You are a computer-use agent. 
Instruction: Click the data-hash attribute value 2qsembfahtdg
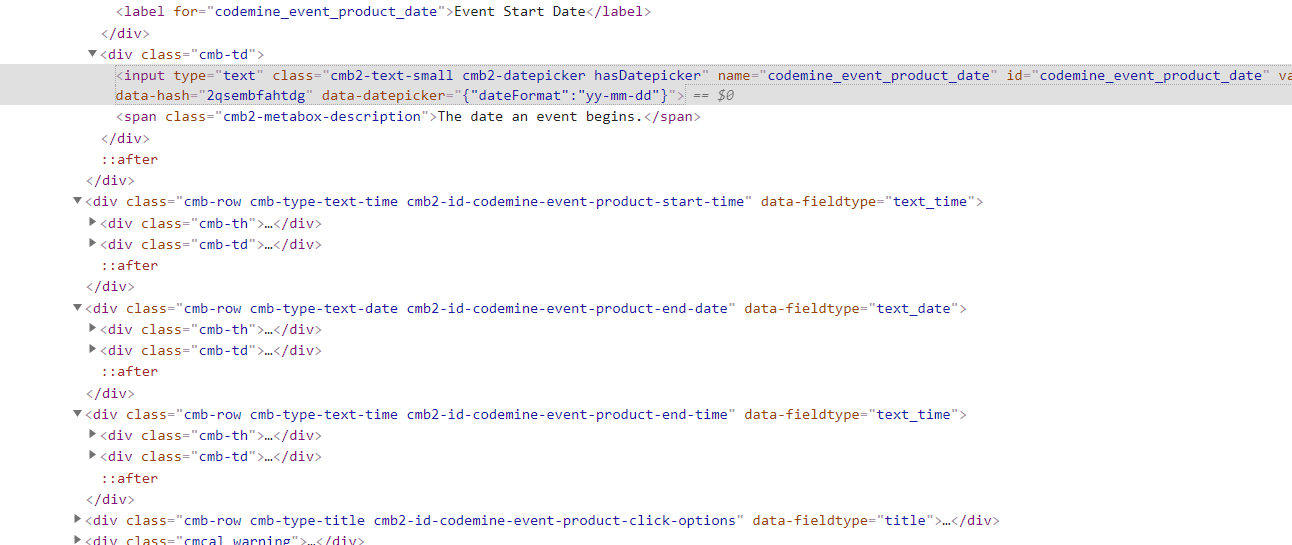point(259,95)
